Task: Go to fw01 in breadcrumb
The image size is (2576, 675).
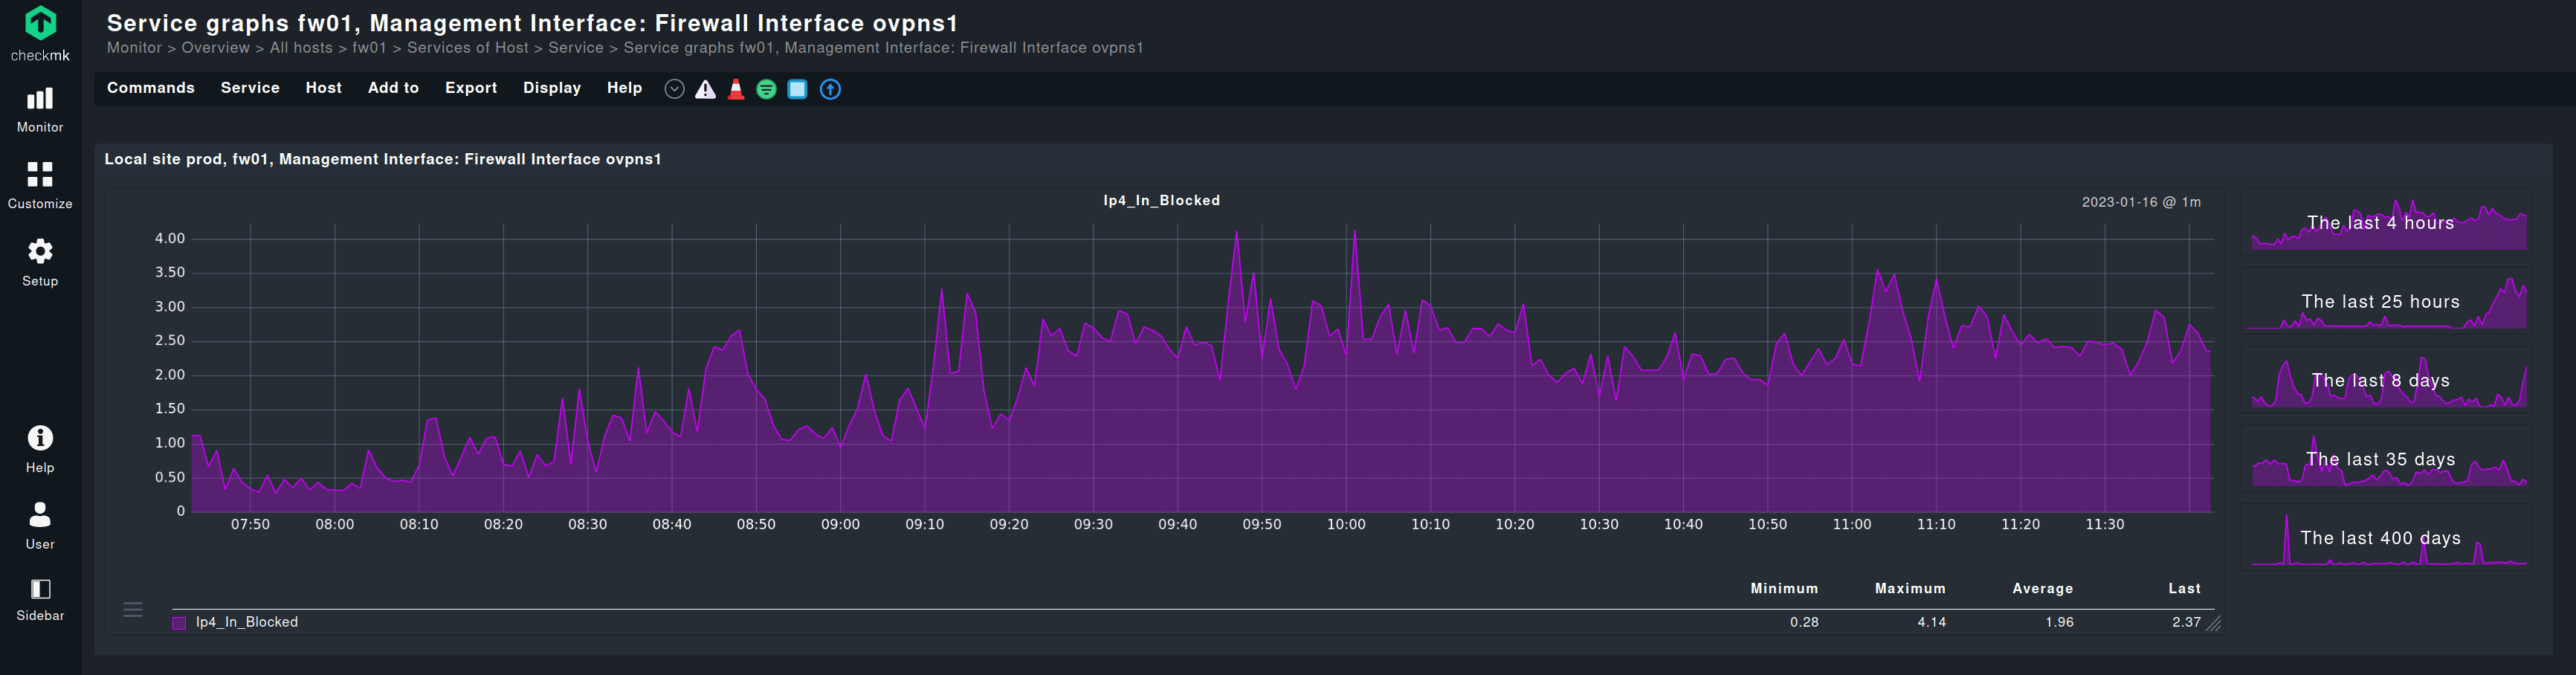Action: pyautogui.click(x=369, y=48)
